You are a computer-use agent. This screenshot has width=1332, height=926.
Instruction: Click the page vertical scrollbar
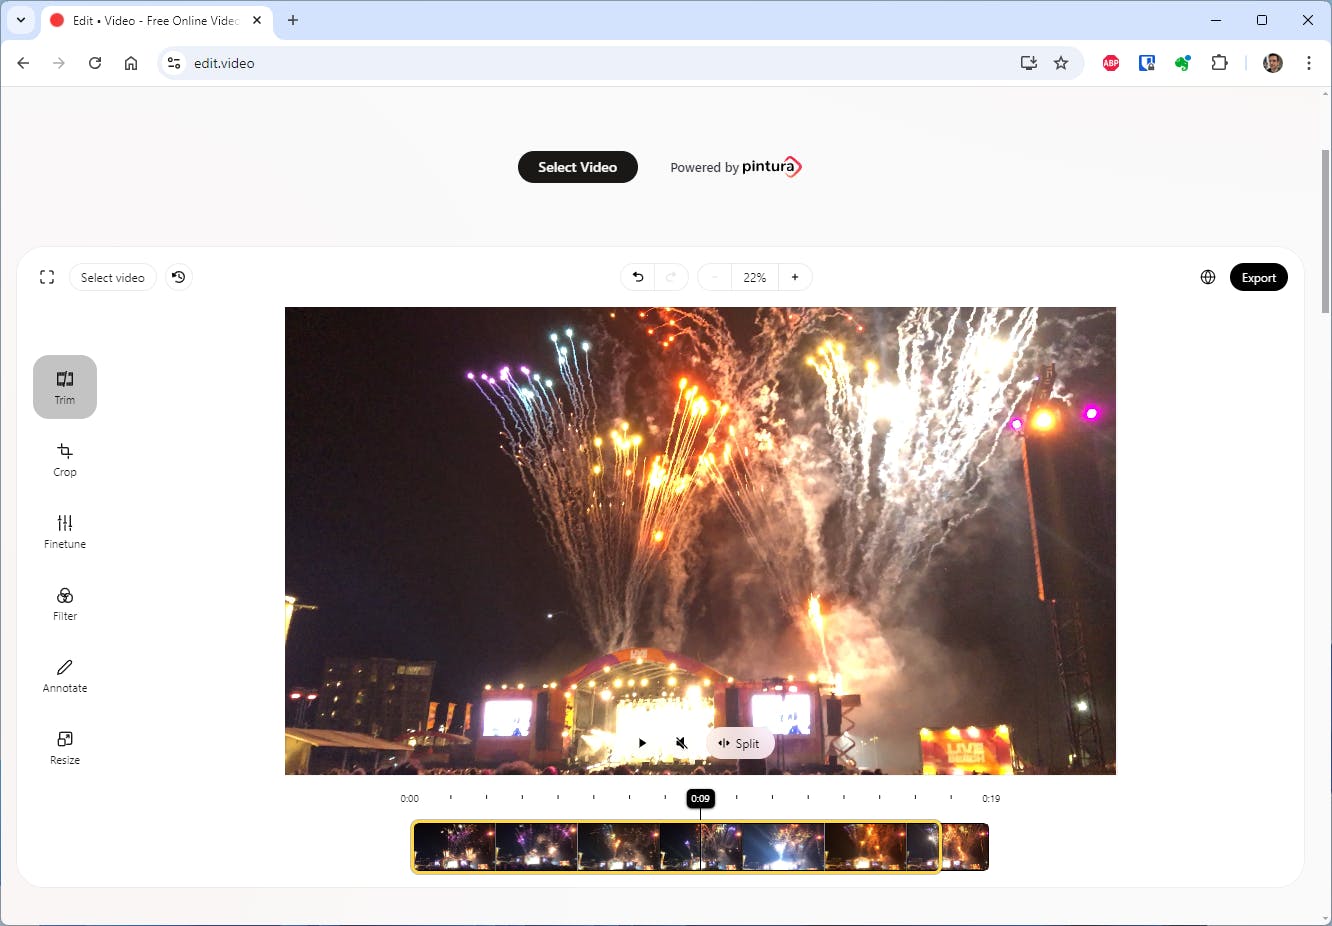click(x=1326, y=231)
